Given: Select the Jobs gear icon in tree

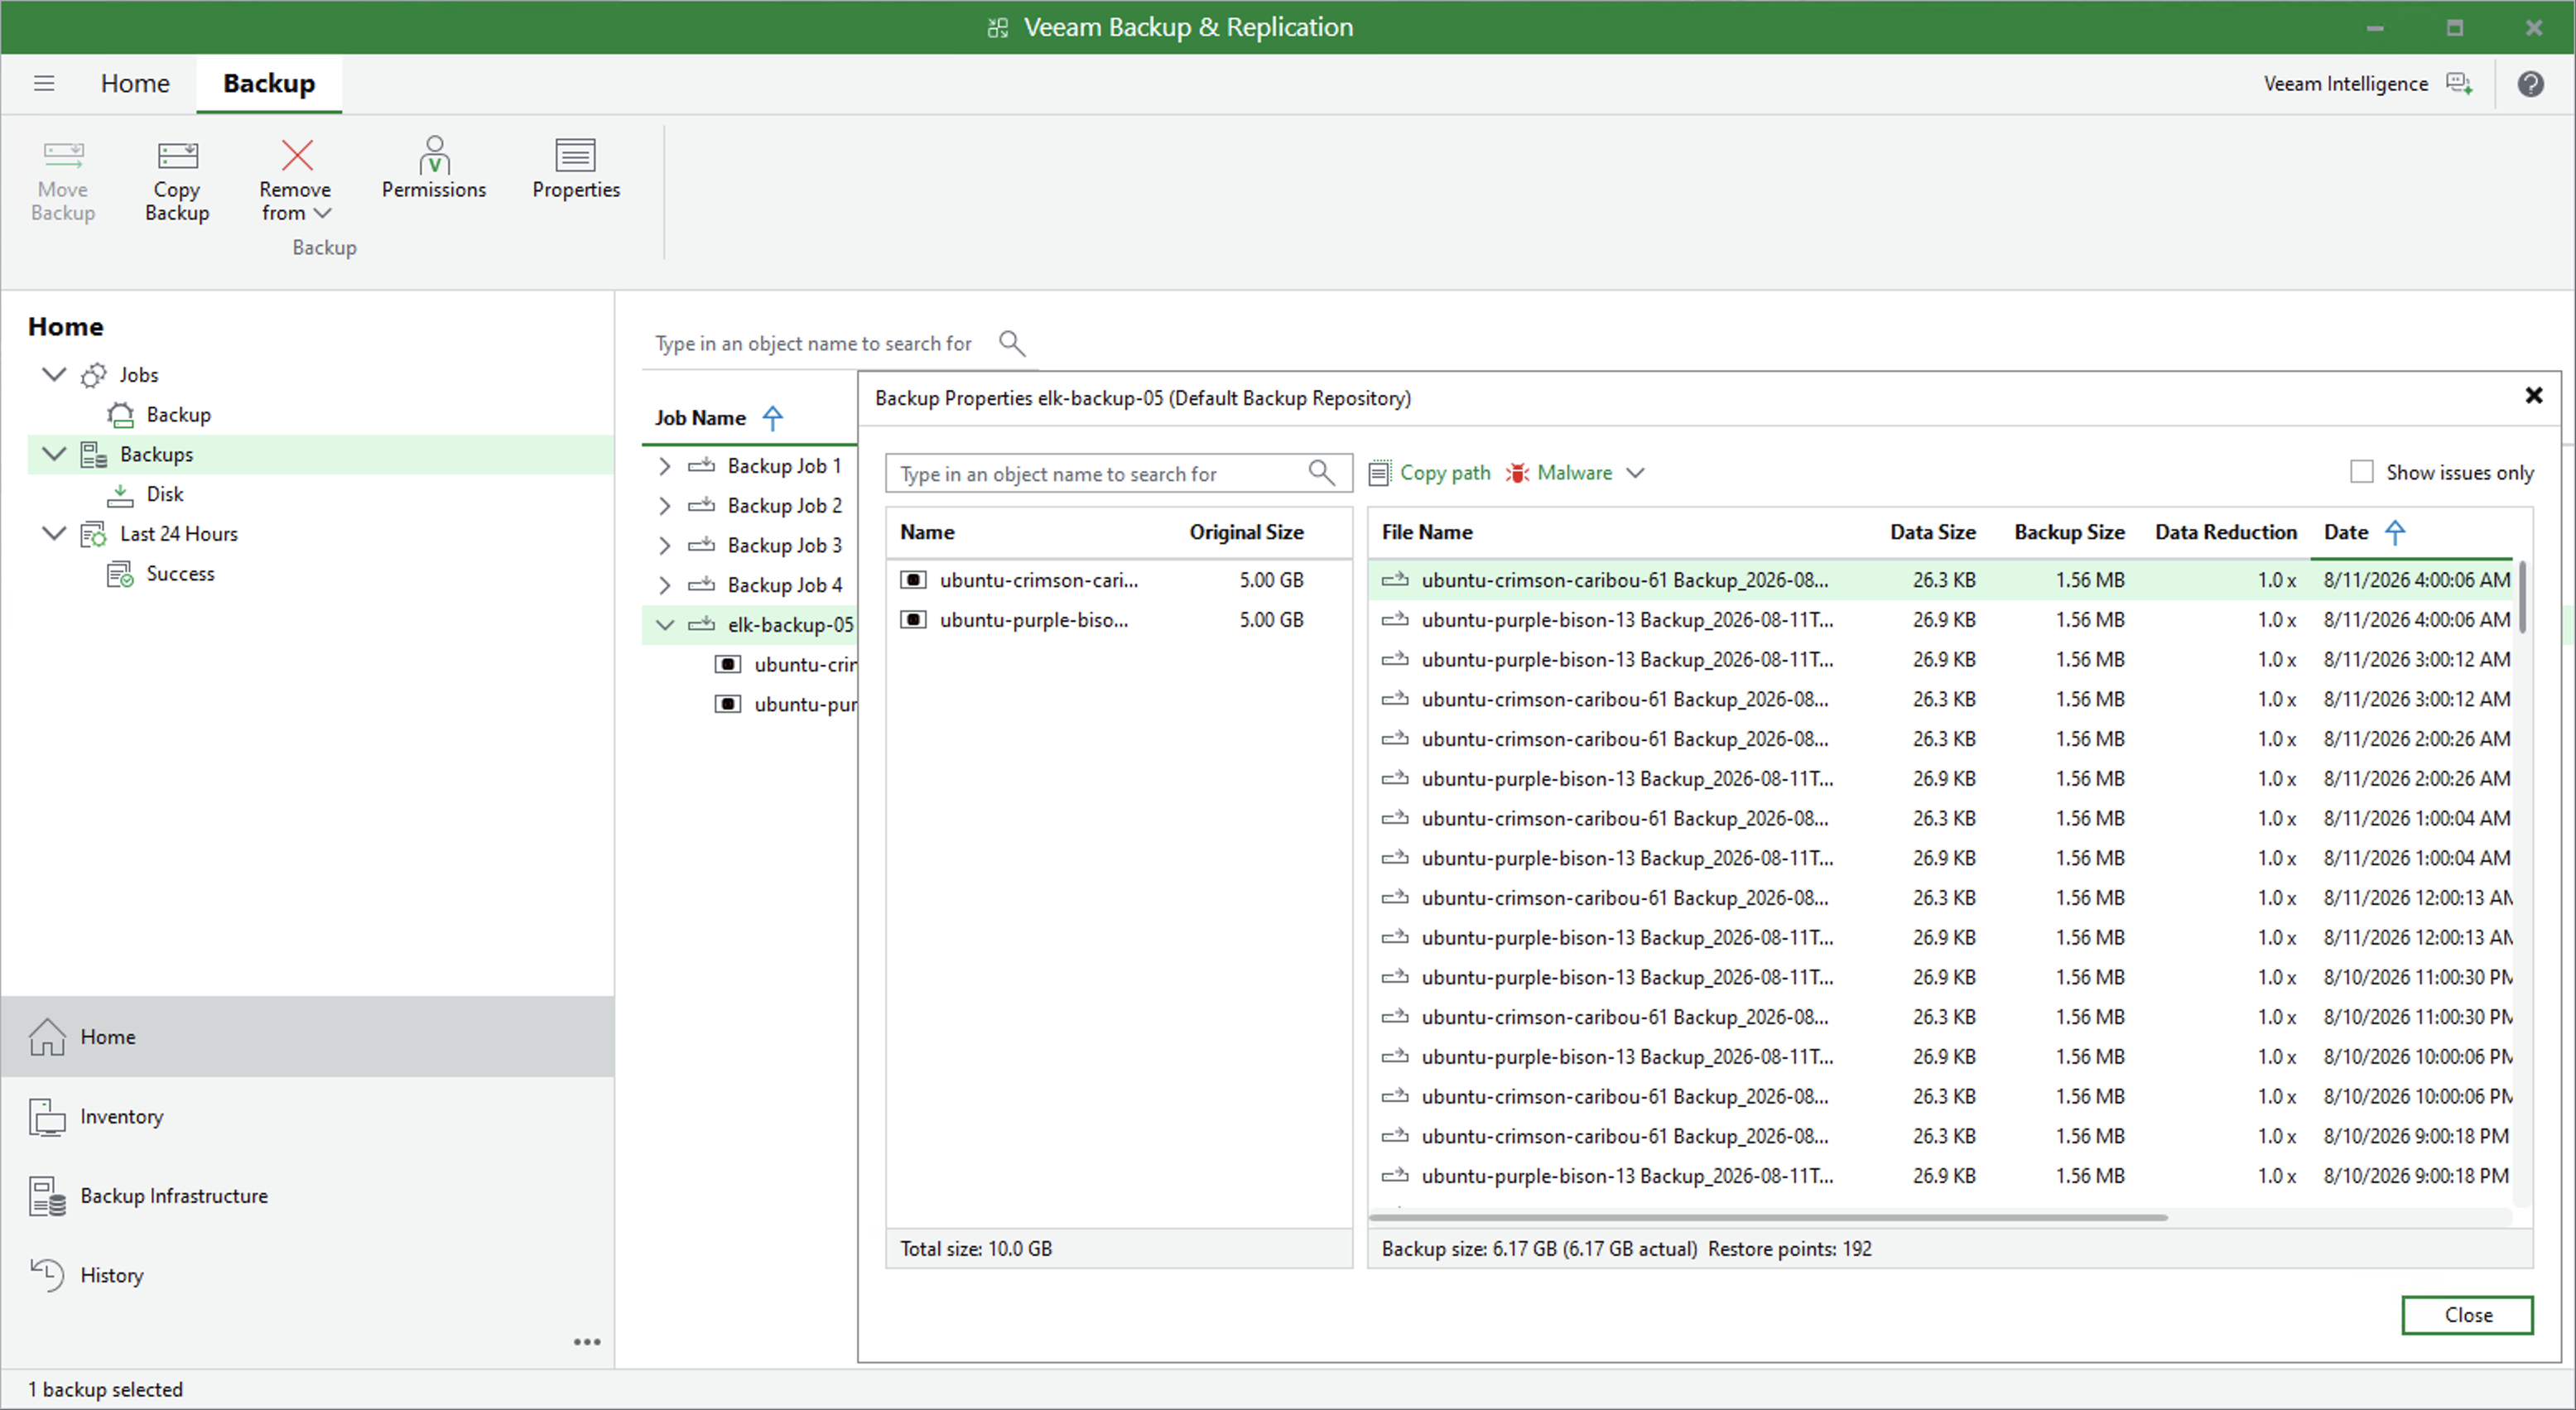Looking at the screenshot, I should pyautogui.click(x=93, y=375).
